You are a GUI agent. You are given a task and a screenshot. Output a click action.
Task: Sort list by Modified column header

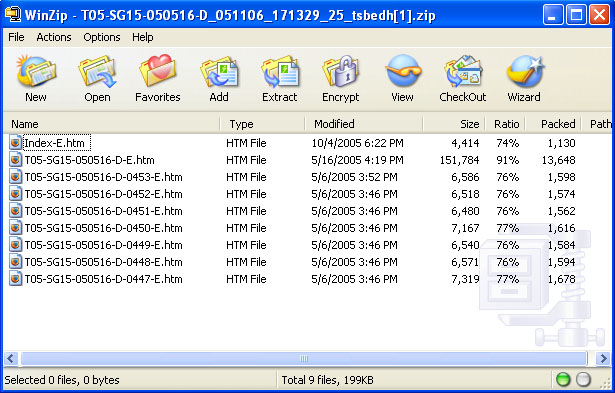364,124
